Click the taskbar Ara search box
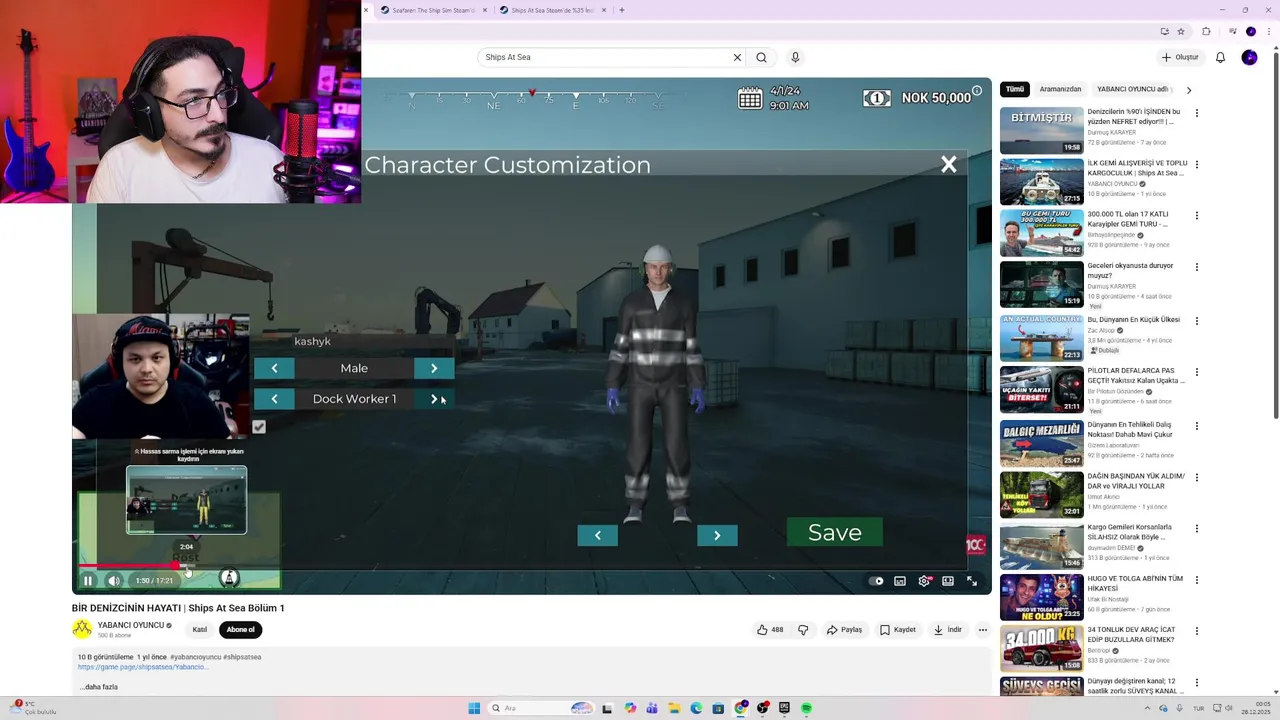Screen dimensions: 1280x720 click(x=542, y=708)
